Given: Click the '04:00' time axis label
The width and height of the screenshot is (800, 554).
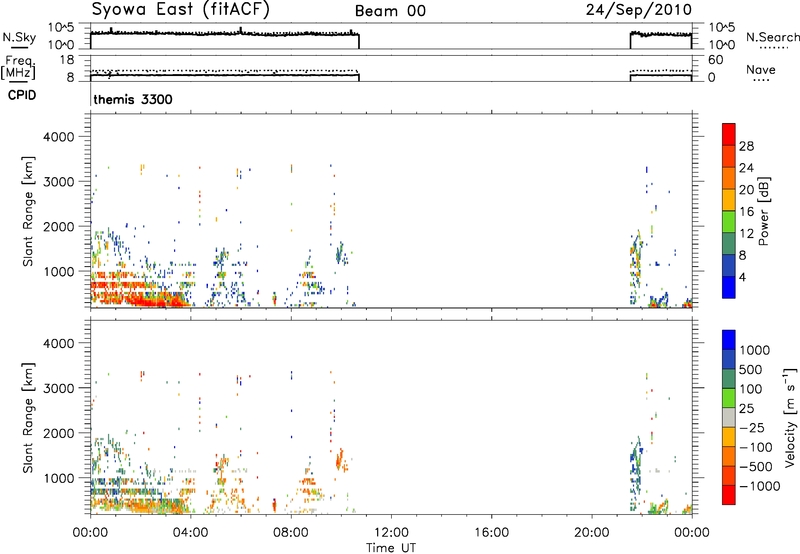Looking at the screenshot, I should [x=191, y=533].
